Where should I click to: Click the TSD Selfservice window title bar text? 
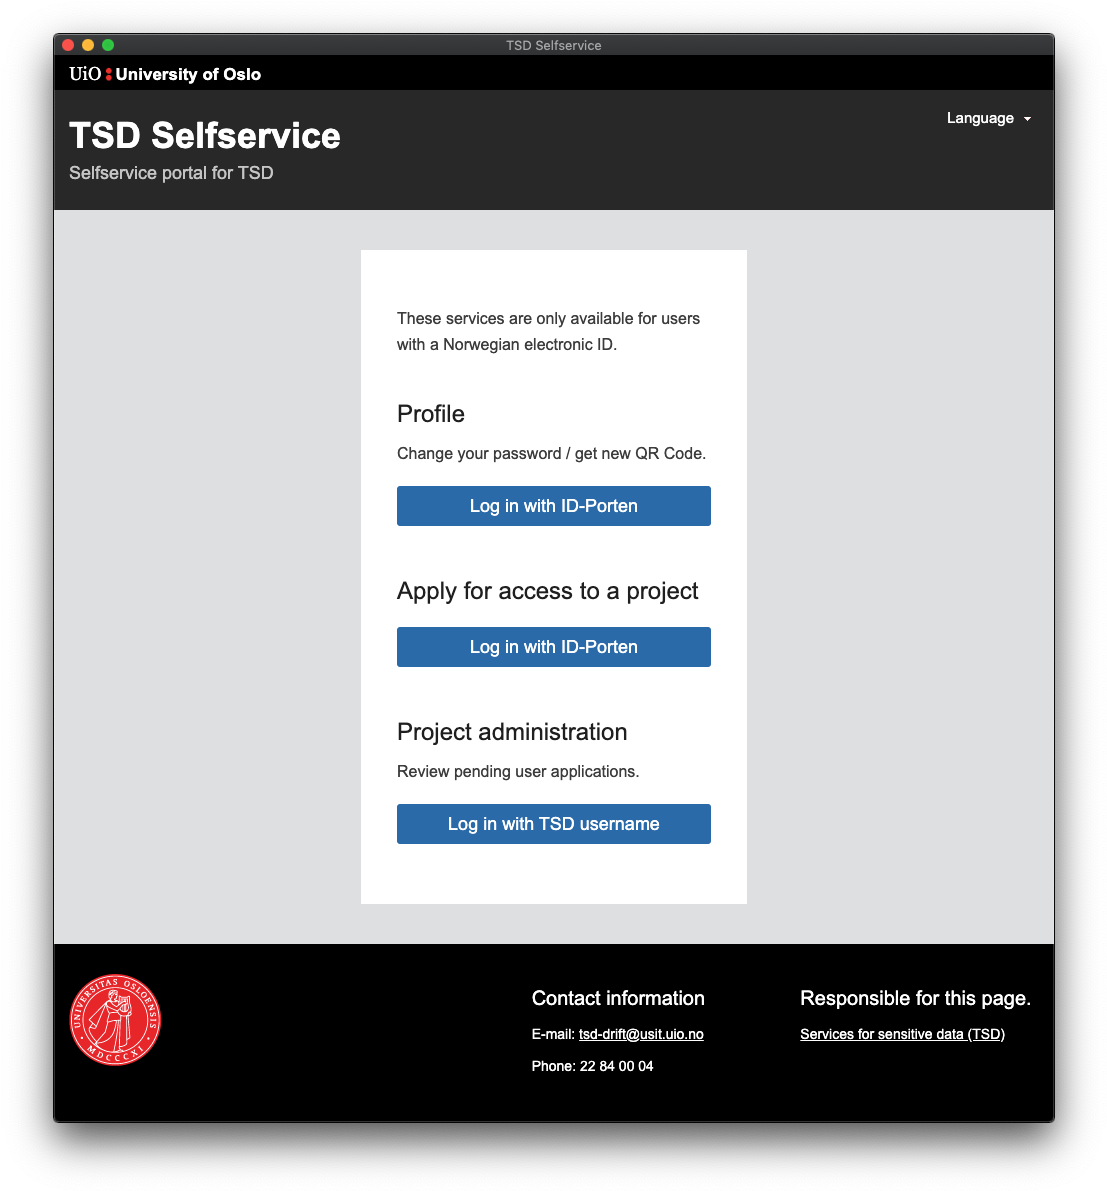click(x=553, y=46)
